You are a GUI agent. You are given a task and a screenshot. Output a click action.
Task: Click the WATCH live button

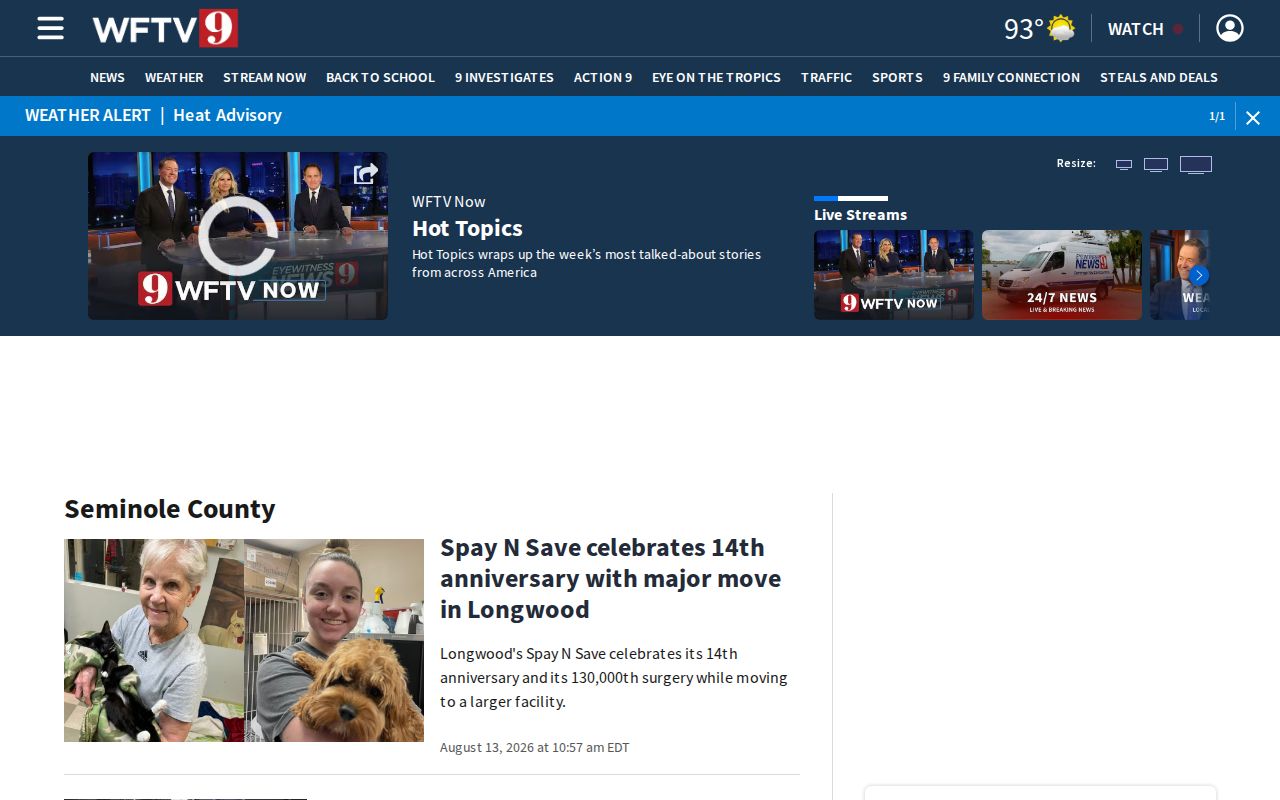1145,29
